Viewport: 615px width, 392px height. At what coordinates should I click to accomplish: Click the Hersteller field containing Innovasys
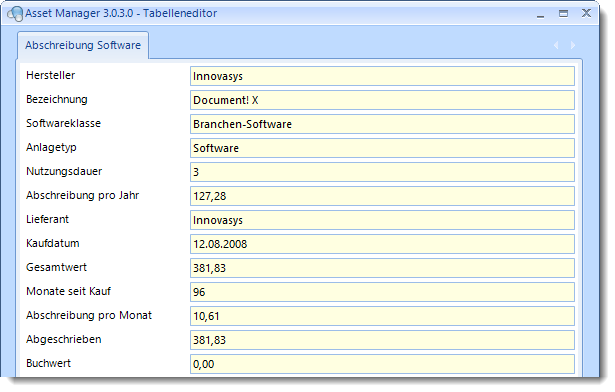pyautogui.click(x=382, y=76)
